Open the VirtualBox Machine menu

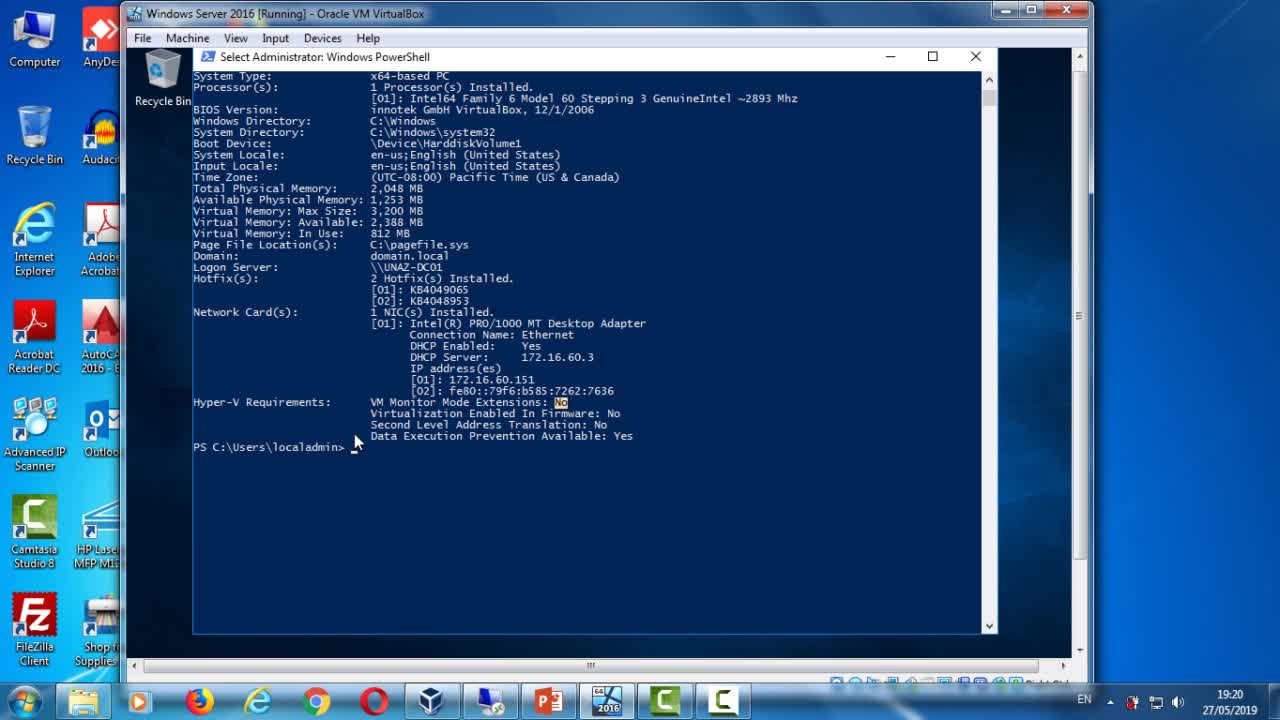(188, 38)
